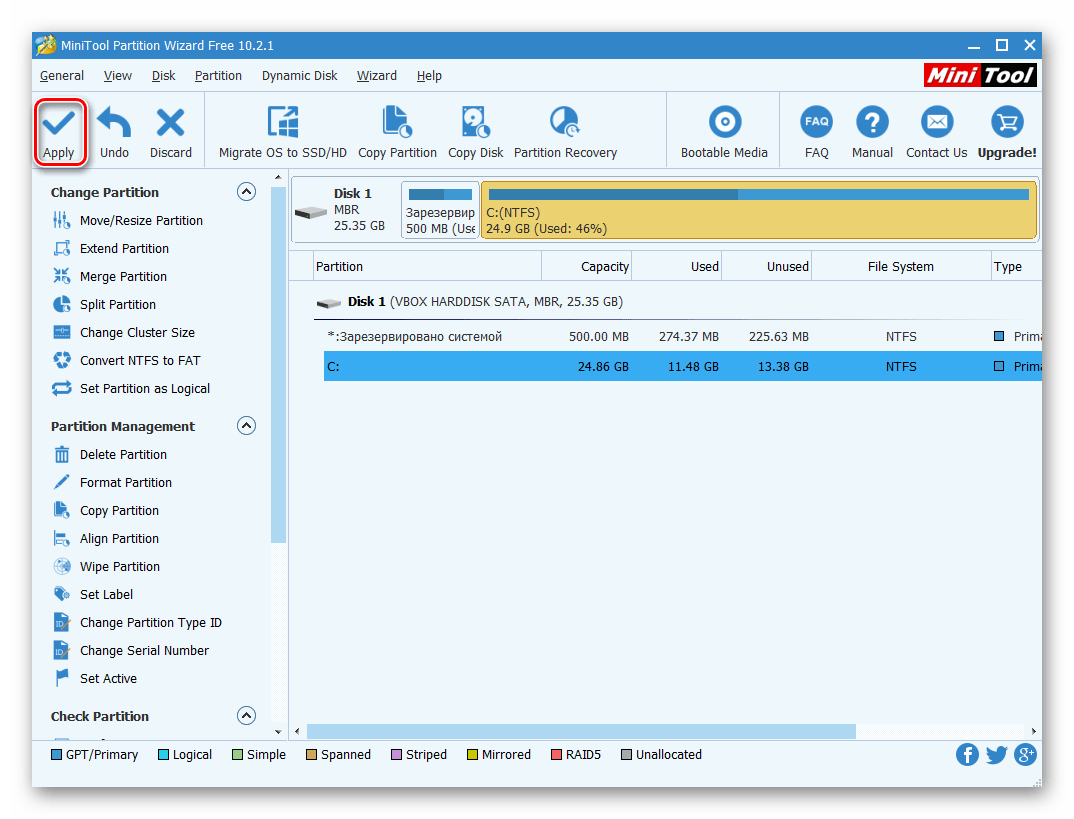
Task: Click Format Partition in sidebar
Action: [125, 483]
